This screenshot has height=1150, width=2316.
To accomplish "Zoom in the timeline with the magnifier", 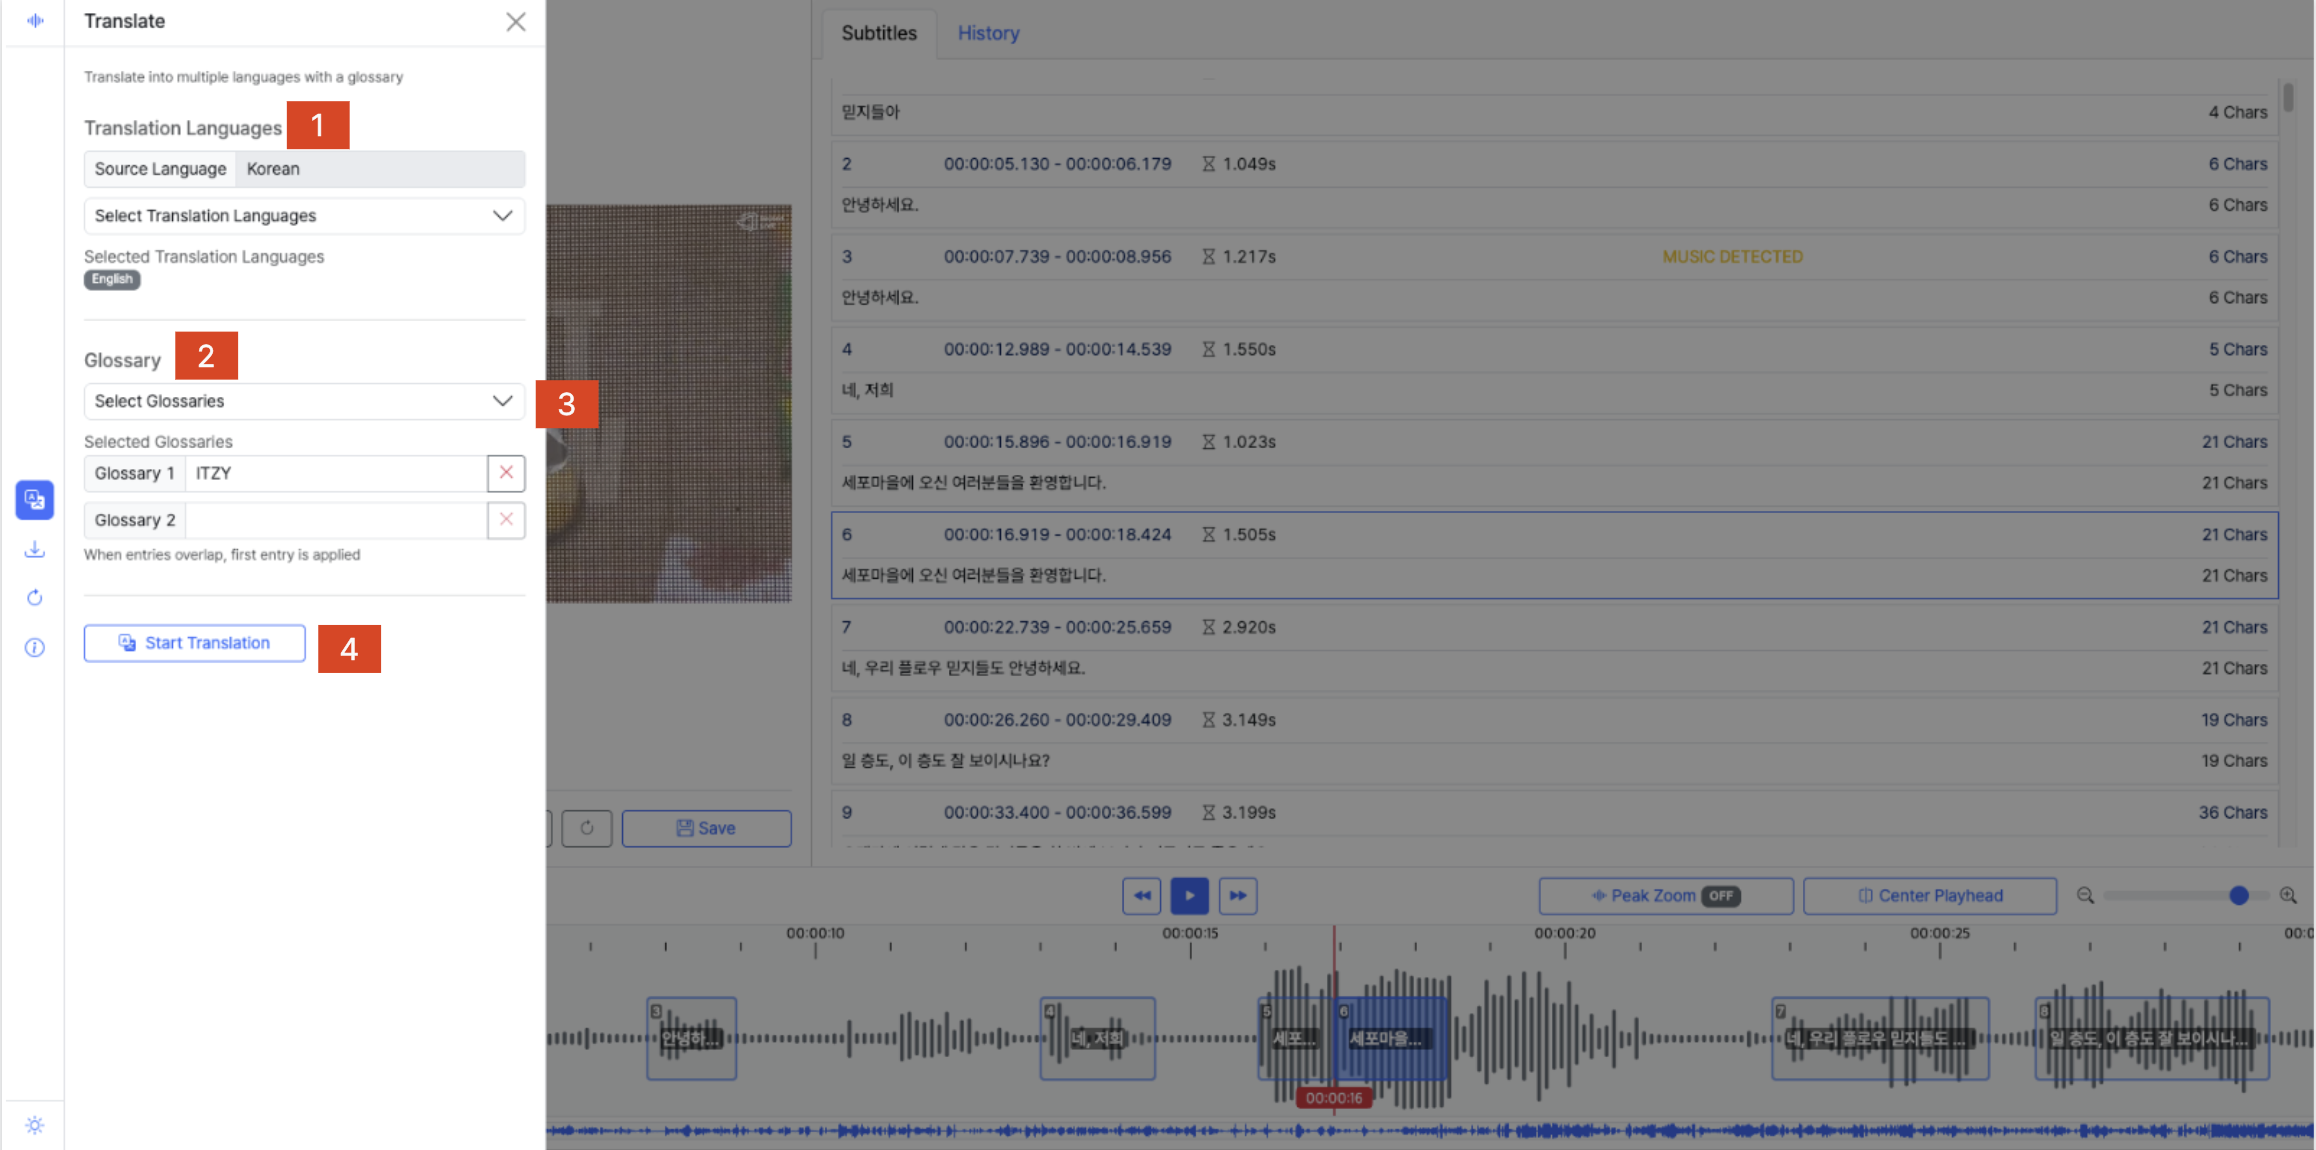I will pos(2288,896).
